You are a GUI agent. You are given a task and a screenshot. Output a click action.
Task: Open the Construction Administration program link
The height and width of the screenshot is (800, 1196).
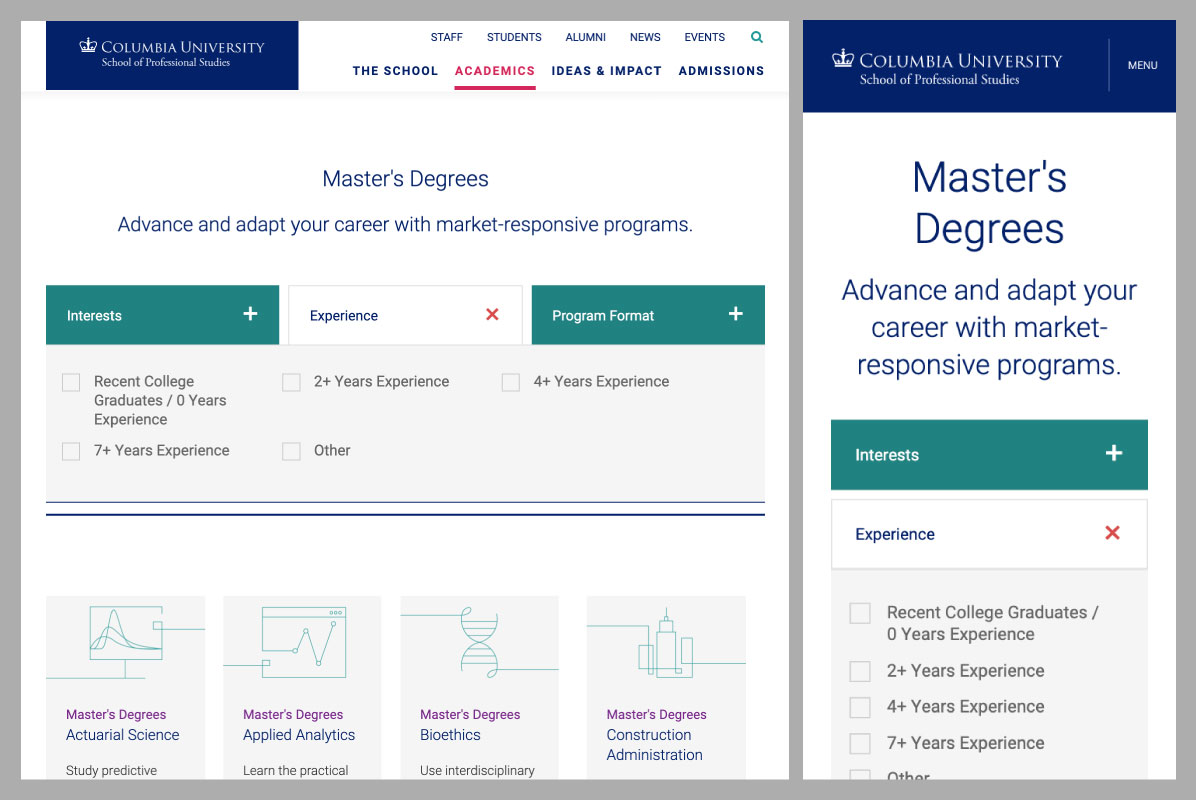654,745
